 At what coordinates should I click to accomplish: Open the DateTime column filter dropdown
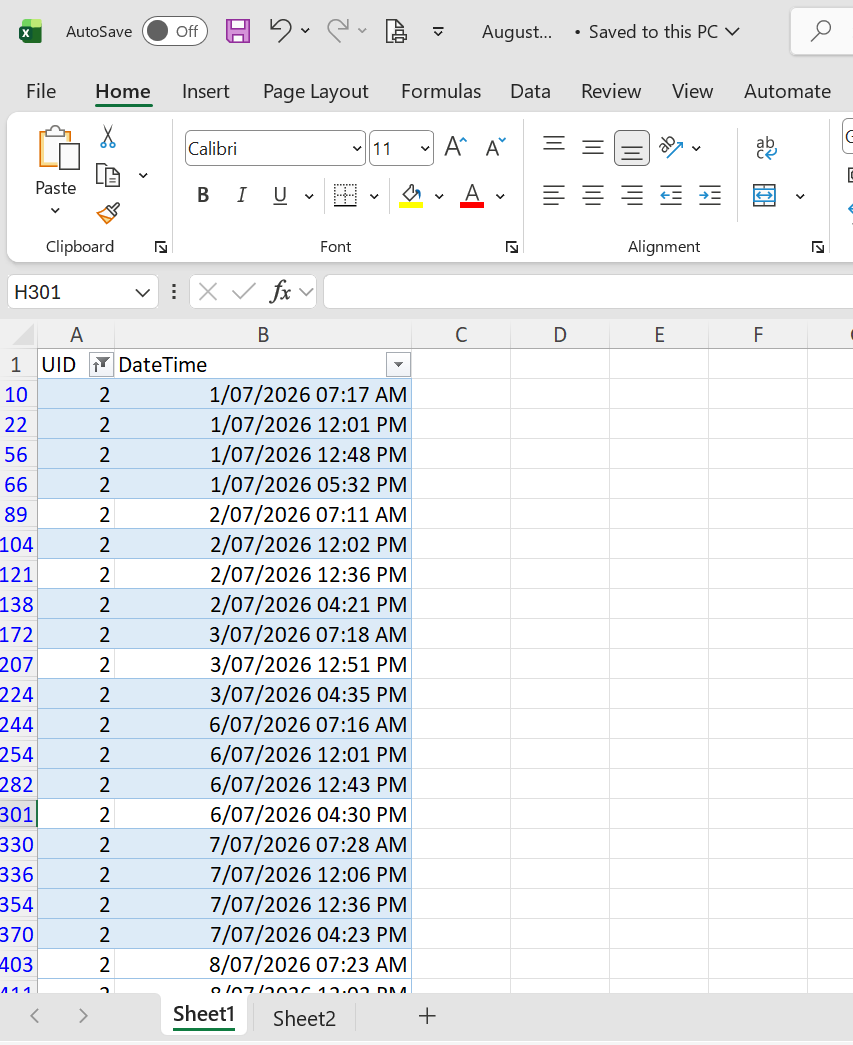pos(398,365)
